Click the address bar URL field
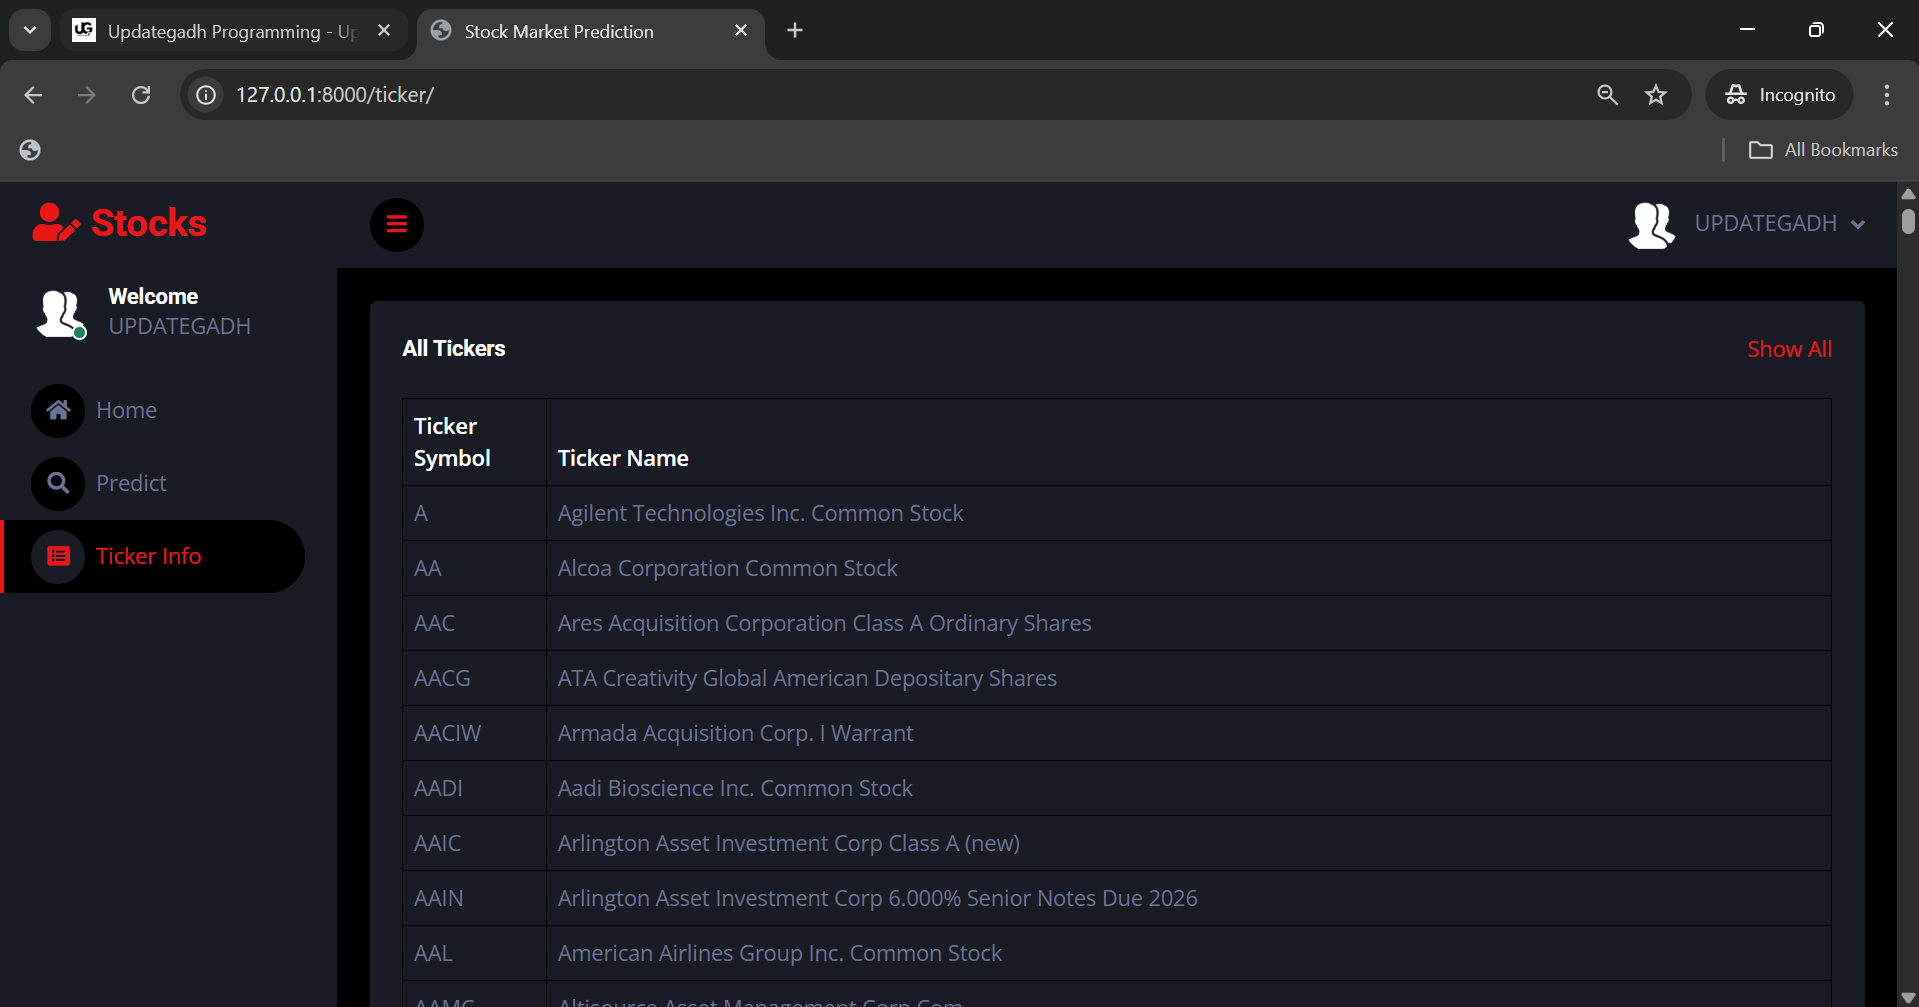This screenshot has width=1919, height=1007. tap(800, 95)
